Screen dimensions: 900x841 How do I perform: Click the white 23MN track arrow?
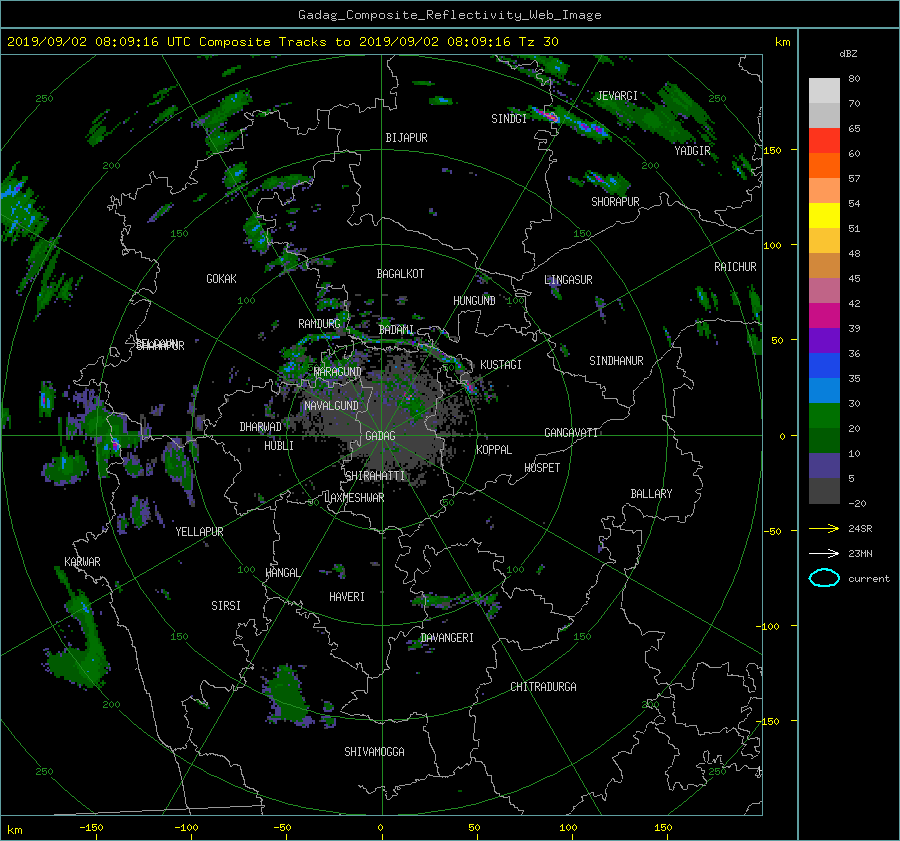824,553
